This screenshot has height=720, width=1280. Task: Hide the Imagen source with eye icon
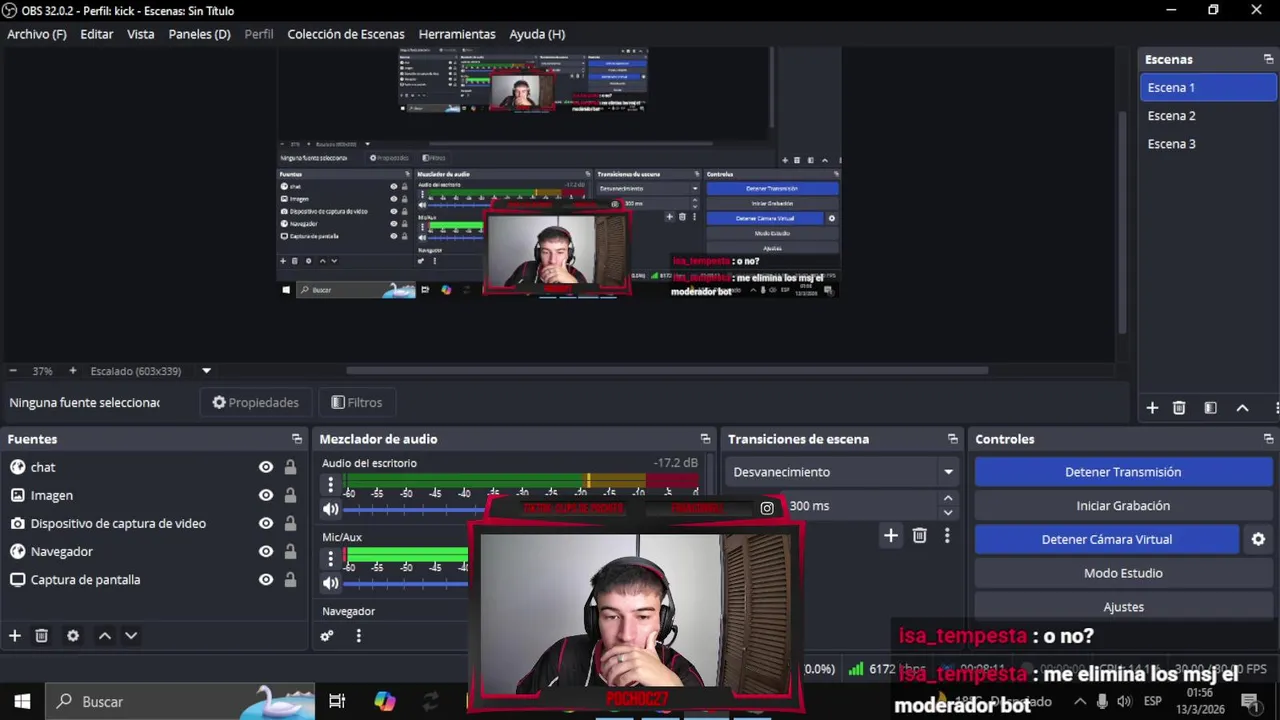click(x=266, y=495)
